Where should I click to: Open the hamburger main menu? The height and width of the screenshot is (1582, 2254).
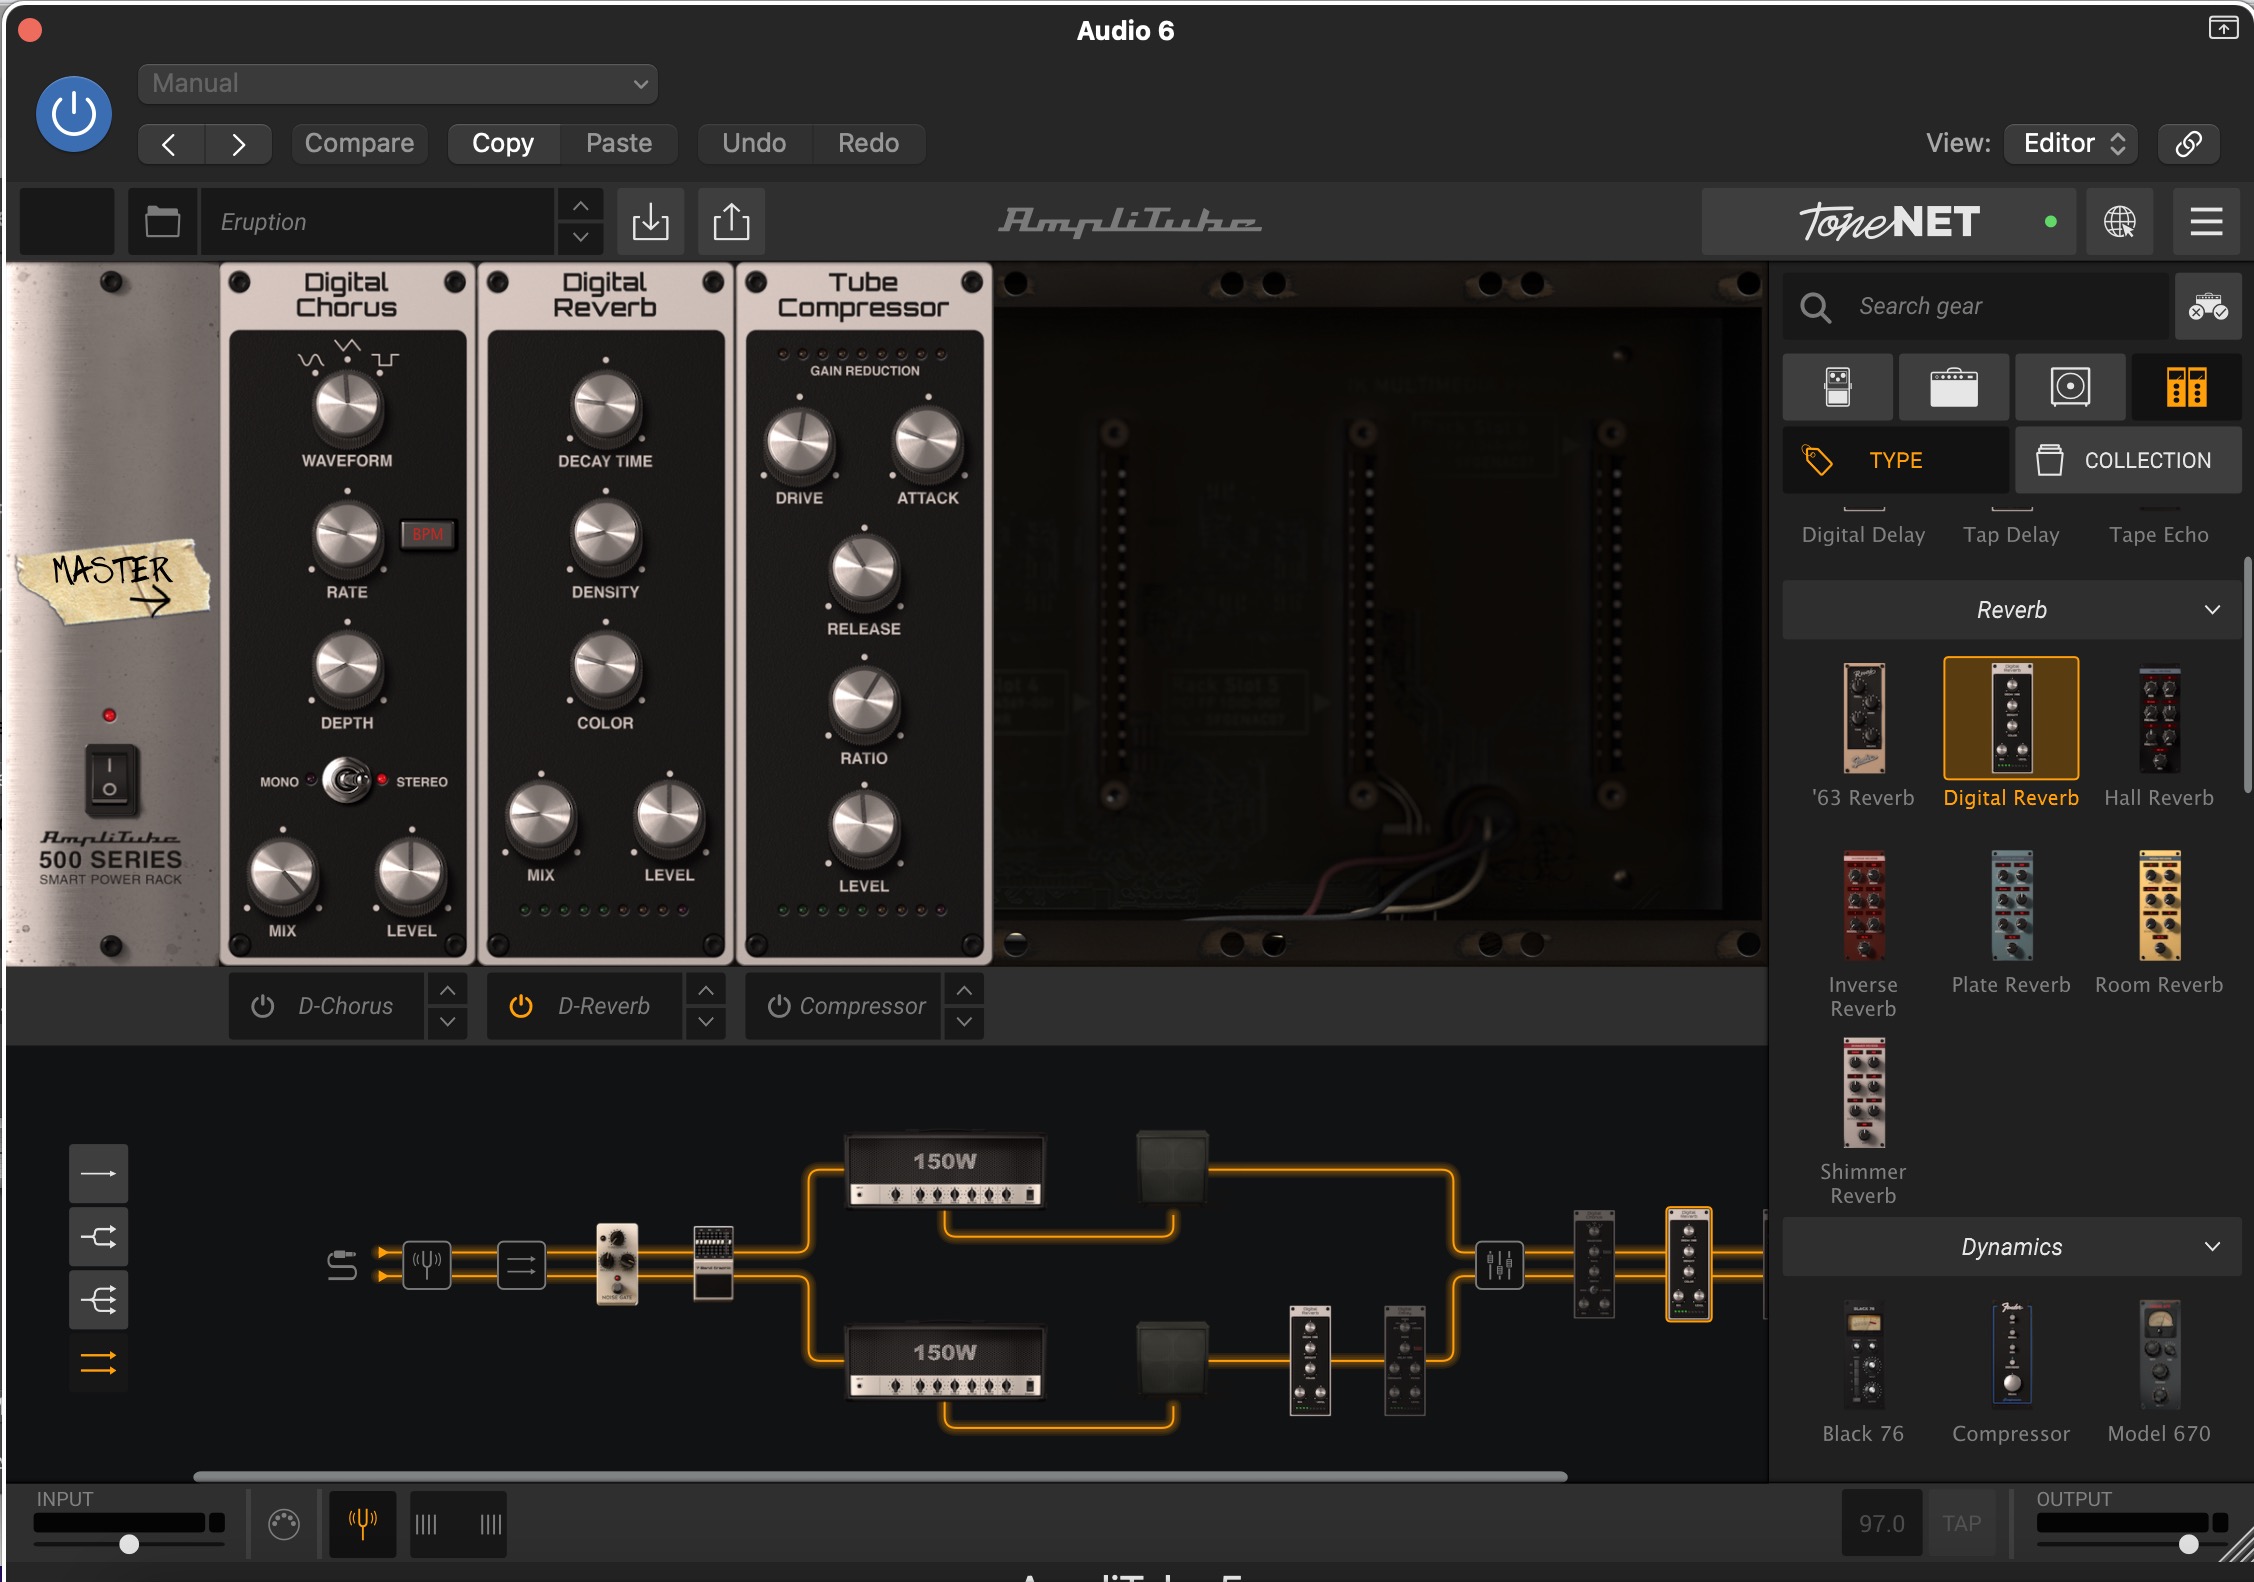(2206, 221)
